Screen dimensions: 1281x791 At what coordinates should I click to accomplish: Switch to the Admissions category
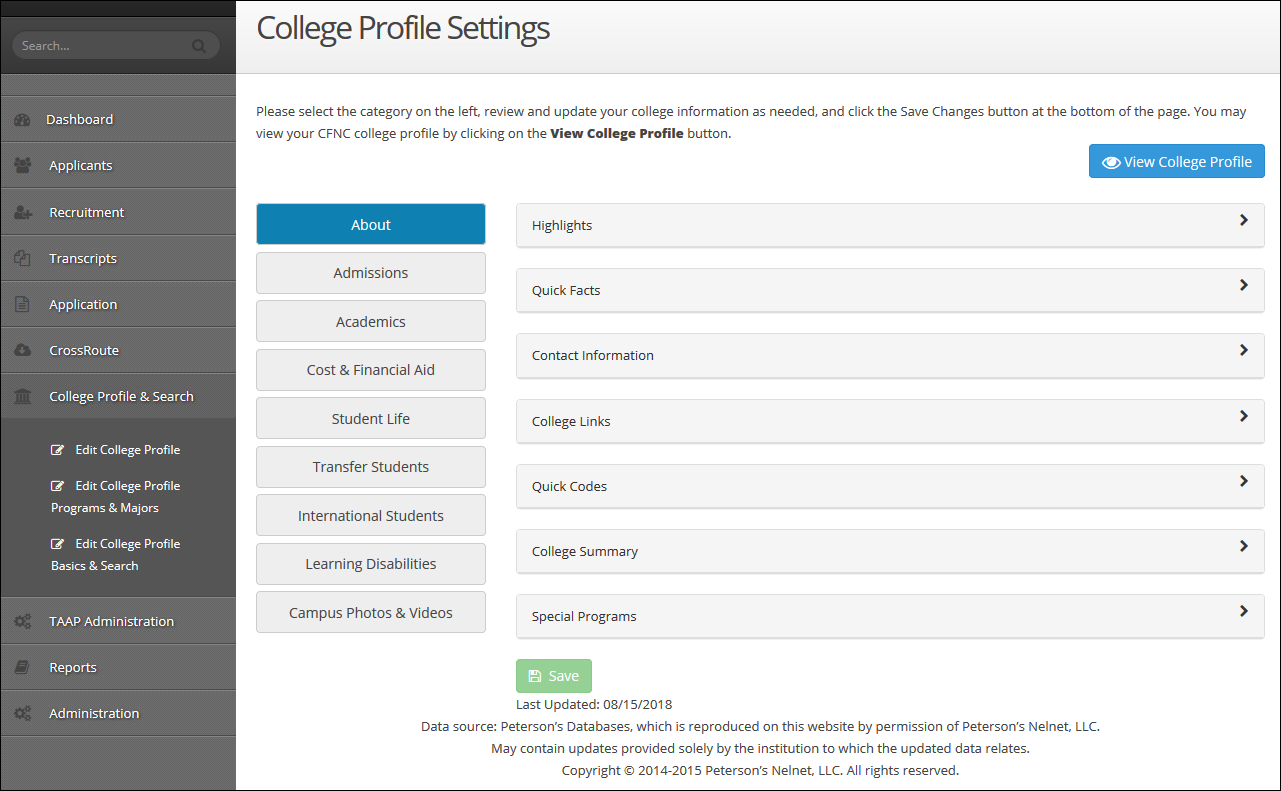tap(370, 272)
